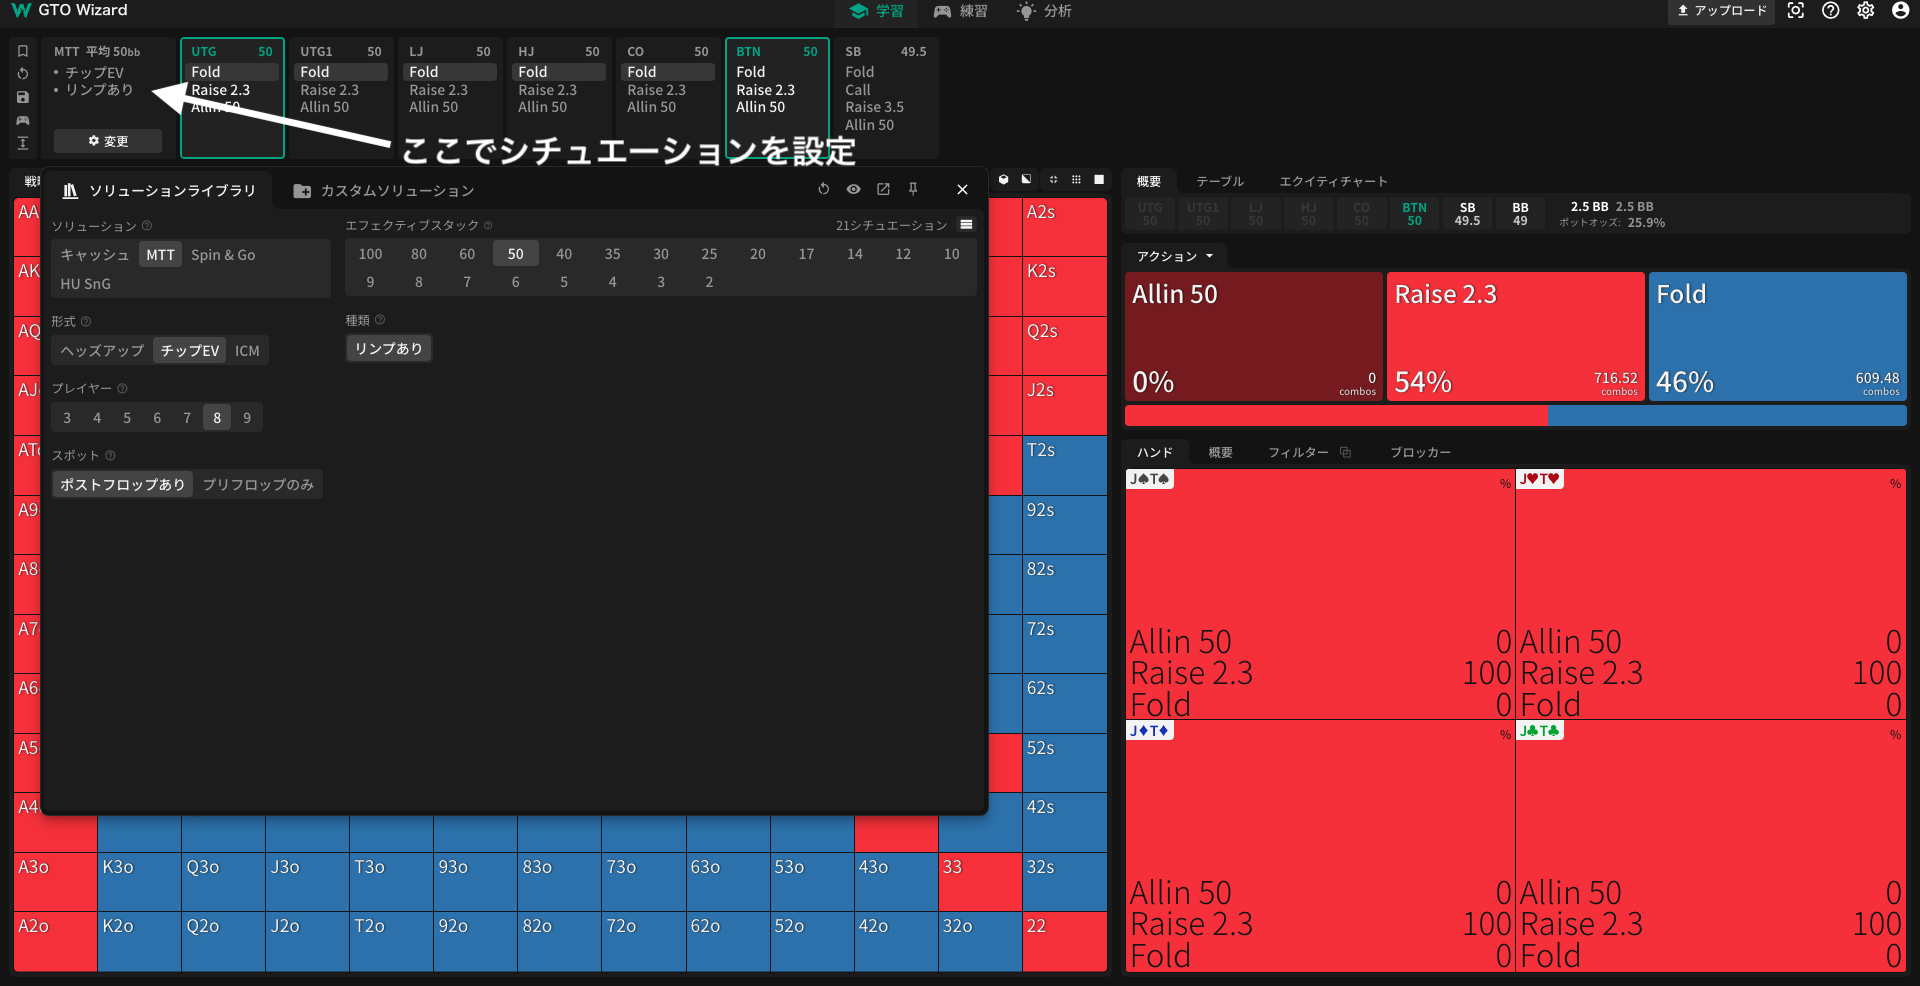Click the 22 cell in range grid

pos(1064,941)
